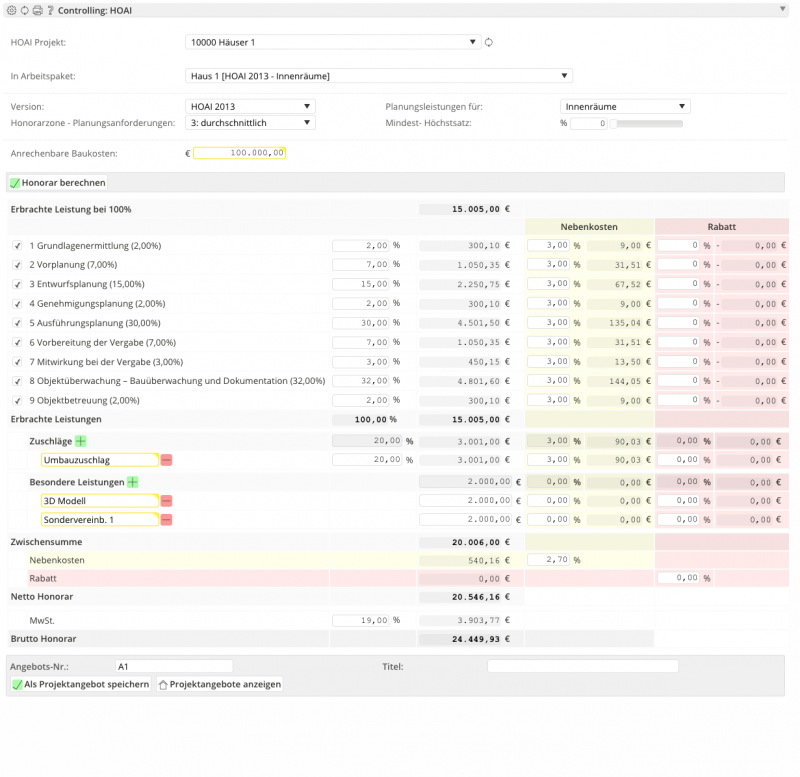This screenshot has height=777, width=800.
Task: Uncheck 1 Grundlagenermittlung phase
Action: tap(17, 246)
